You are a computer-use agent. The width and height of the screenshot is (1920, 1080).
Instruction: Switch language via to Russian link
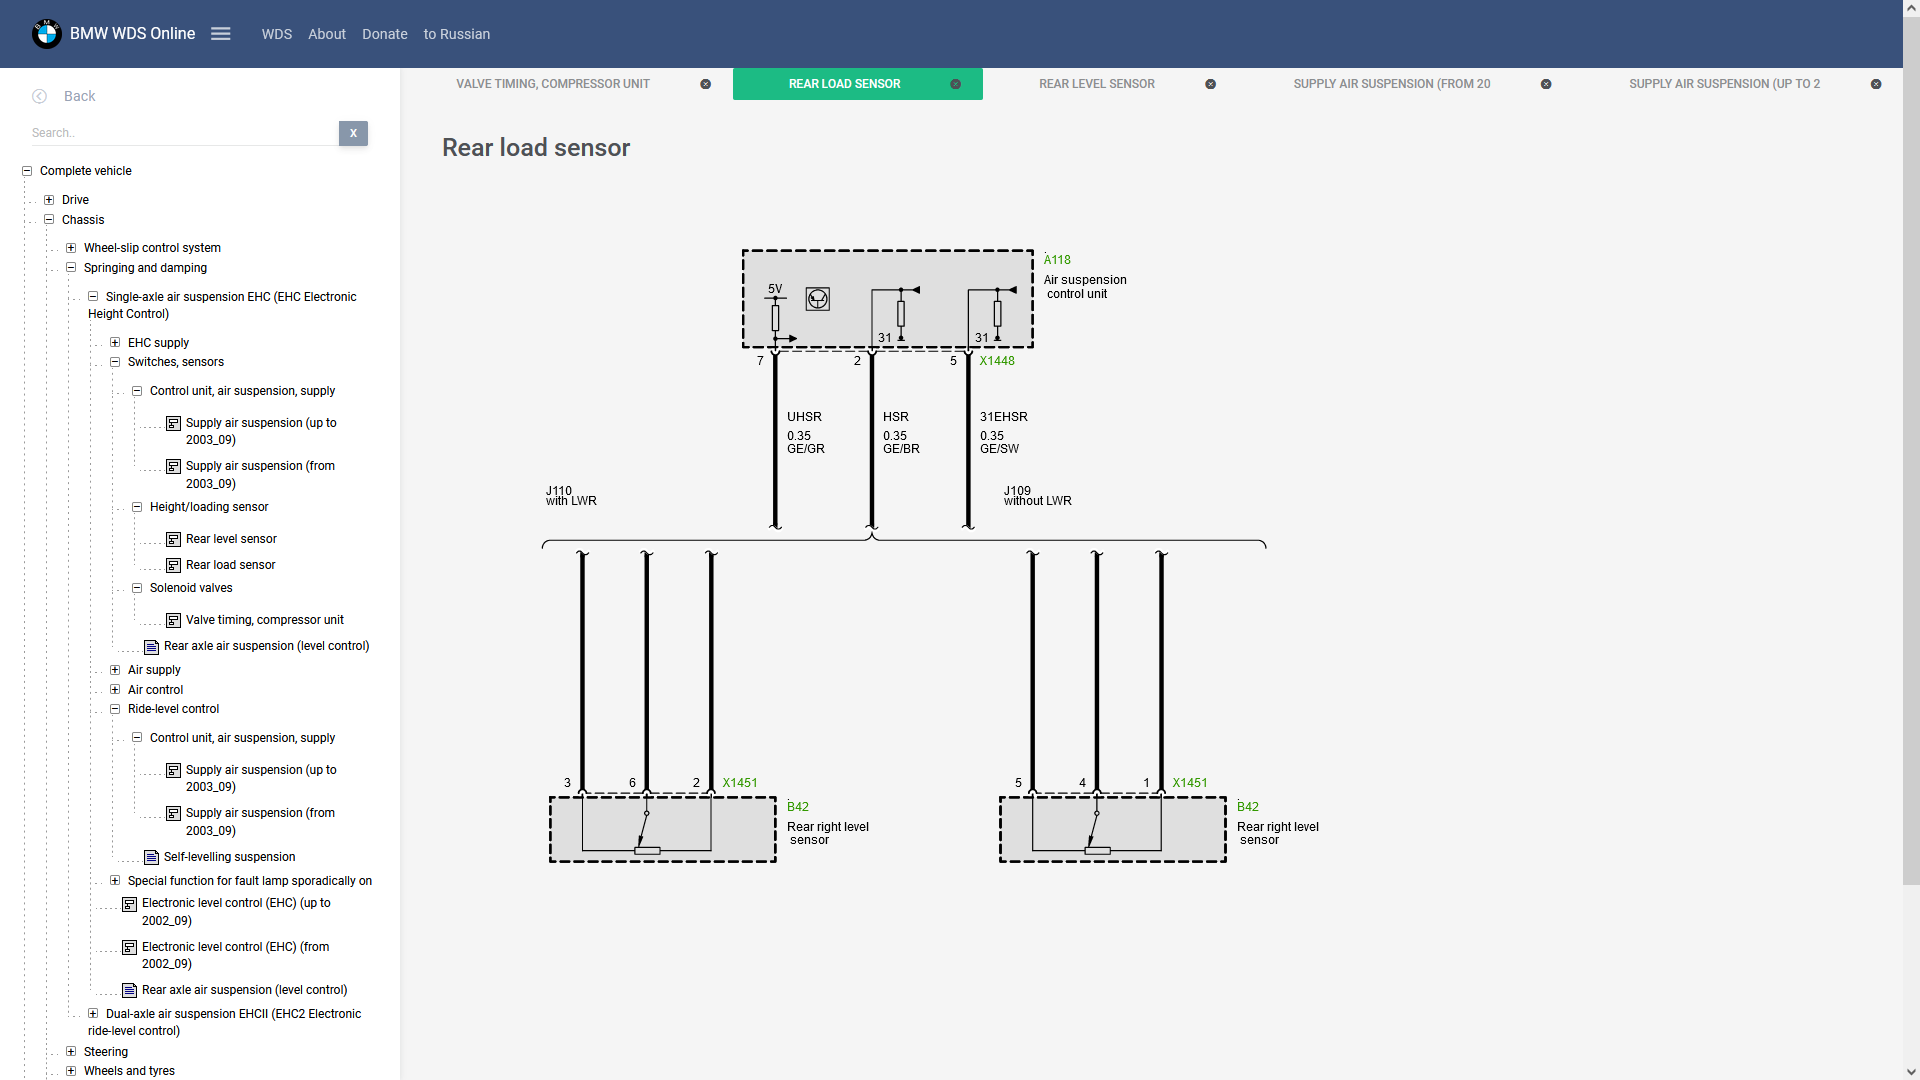tap(456, 34)
